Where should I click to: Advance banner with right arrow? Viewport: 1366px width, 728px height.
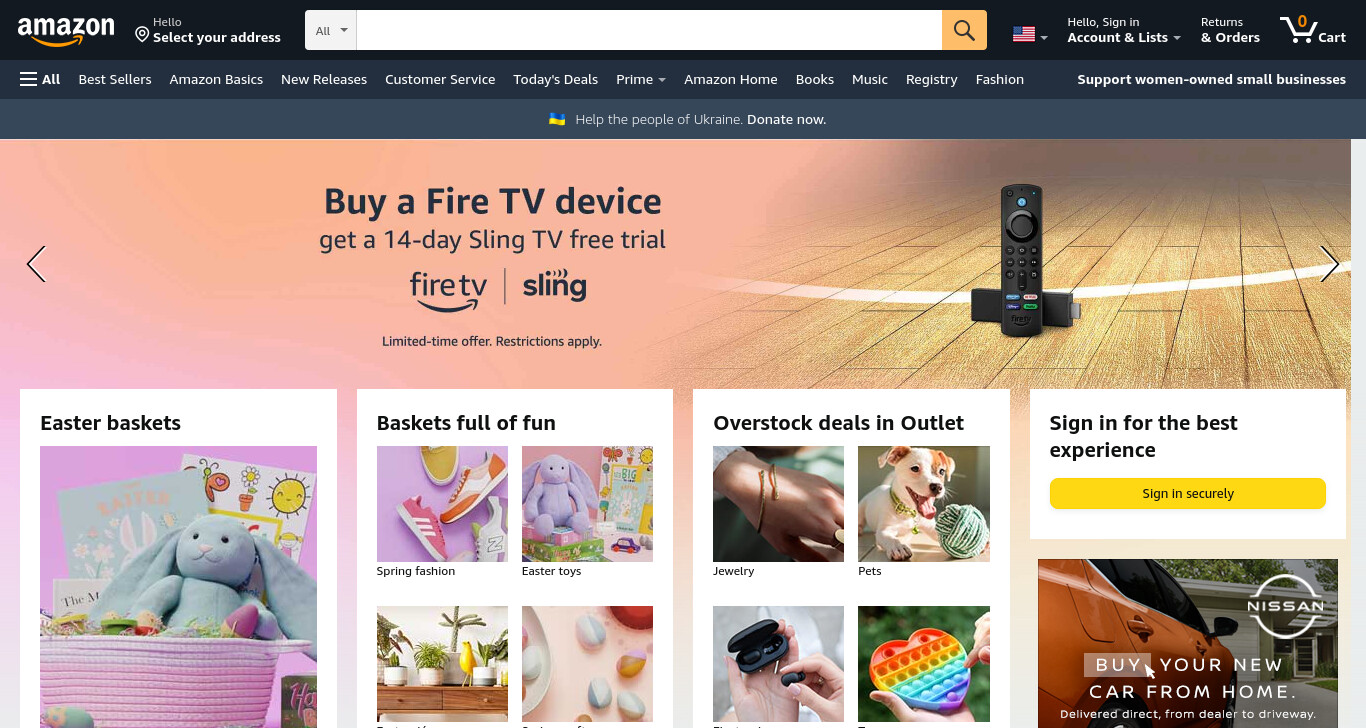(1329, 264)
